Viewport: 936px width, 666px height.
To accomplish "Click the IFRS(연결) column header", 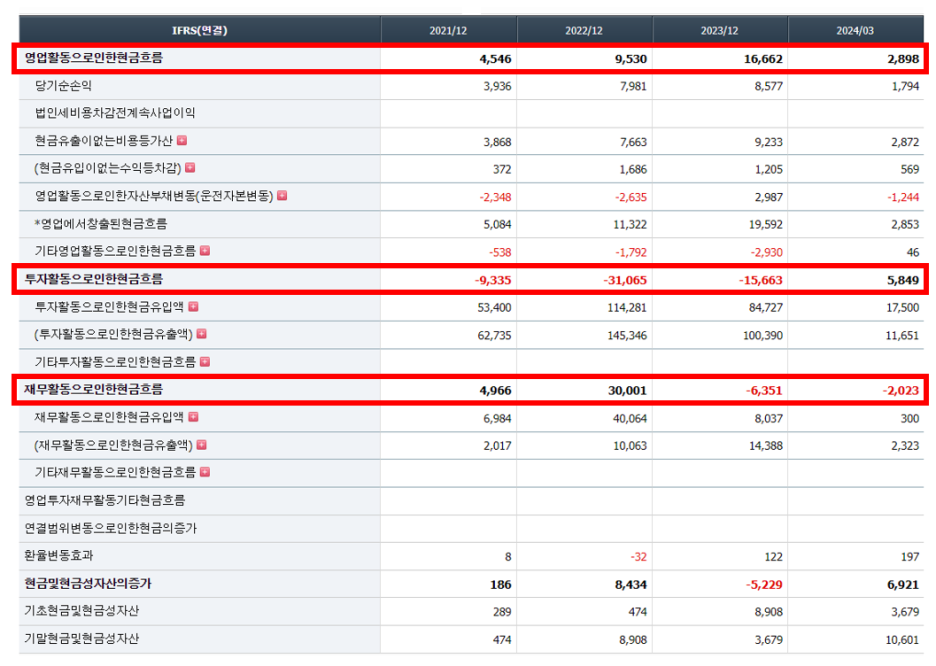I will coord(200,30).
